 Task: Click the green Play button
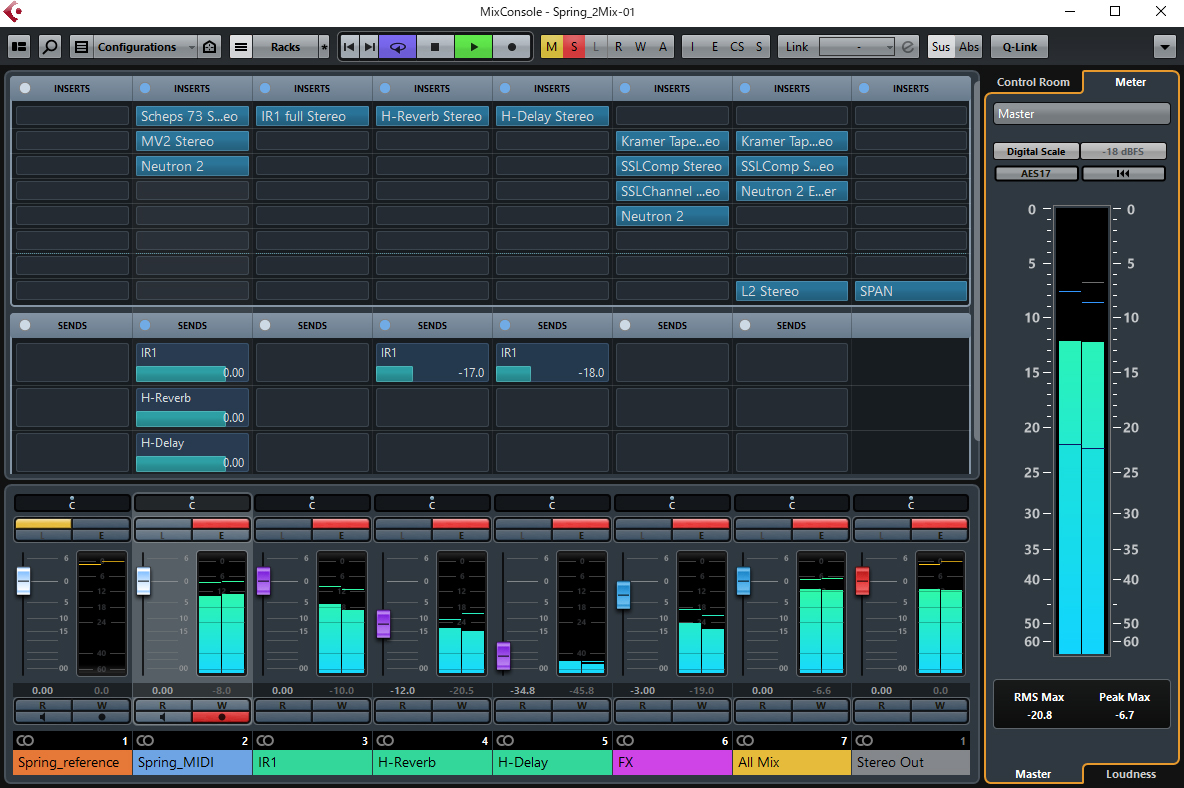click(x=473, y=47)
